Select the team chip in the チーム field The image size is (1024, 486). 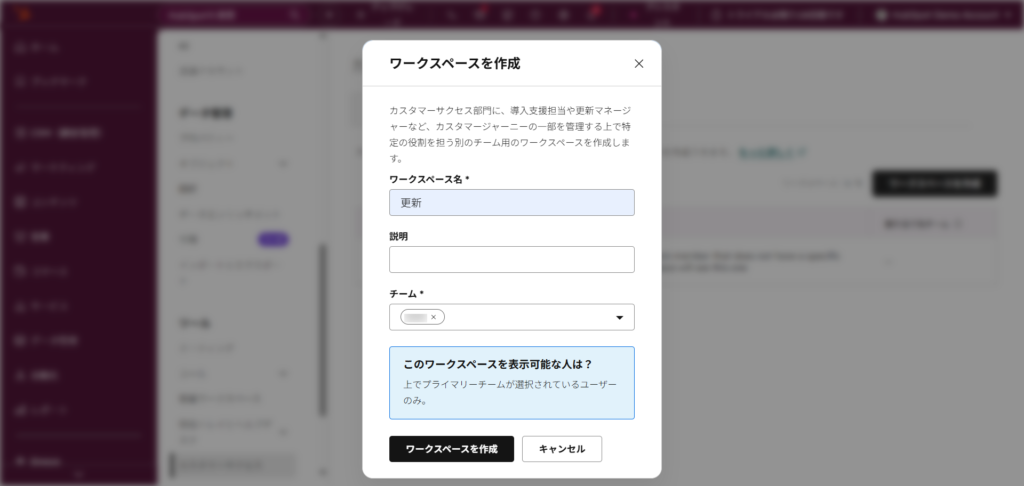(x=422, y=317)
